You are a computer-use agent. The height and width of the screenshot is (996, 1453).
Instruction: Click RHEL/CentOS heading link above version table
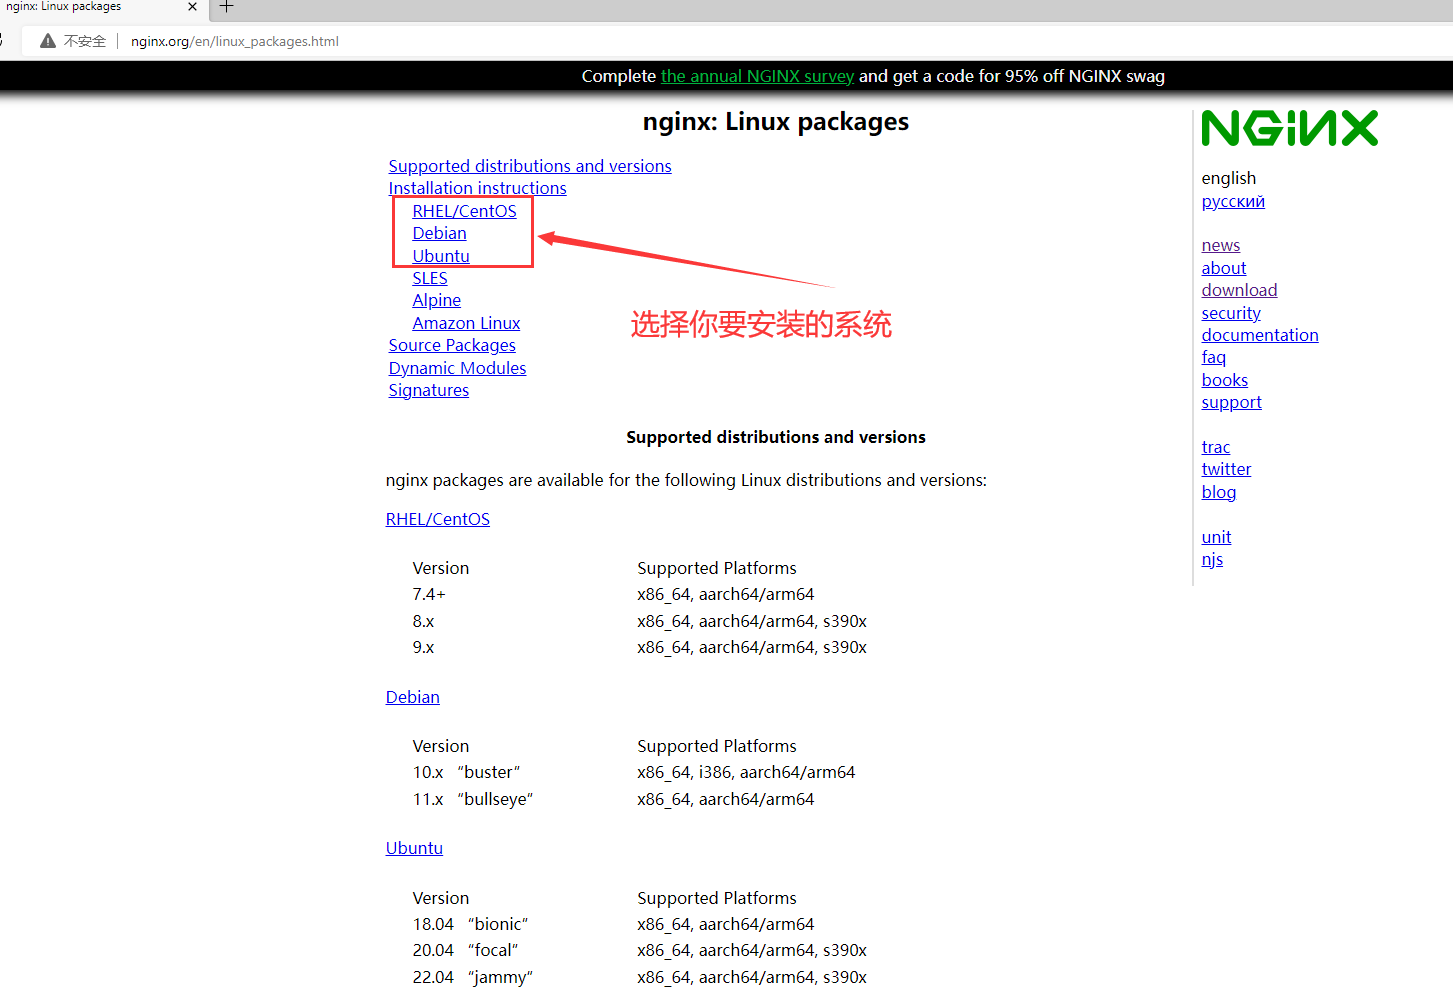[438, 519]
